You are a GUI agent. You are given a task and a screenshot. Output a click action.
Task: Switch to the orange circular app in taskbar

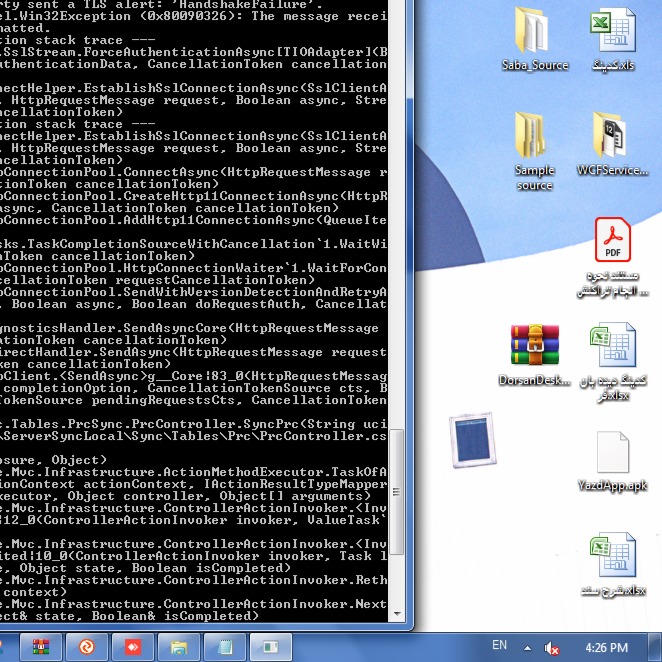87,648
